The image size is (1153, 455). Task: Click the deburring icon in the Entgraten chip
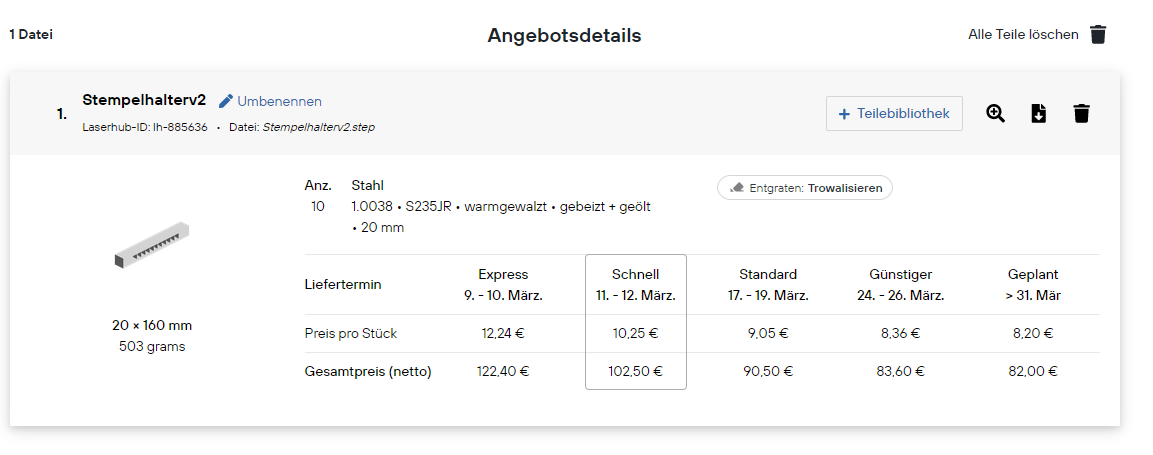click(736, 188)
